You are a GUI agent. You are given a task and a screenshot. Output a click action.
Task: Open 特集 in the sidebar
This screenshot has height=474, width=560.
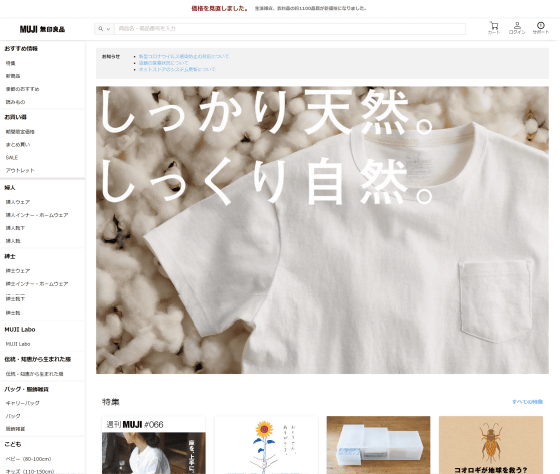10,63
